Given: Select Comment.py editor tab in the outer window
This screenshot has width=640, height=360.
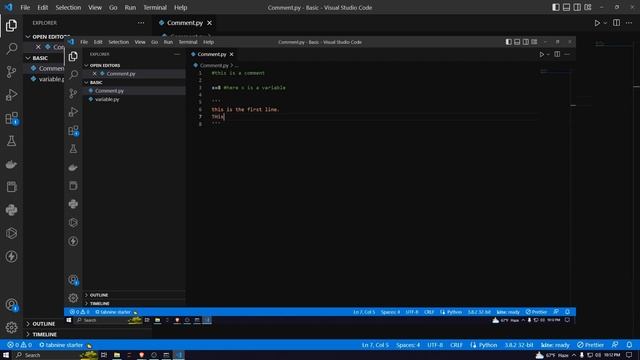Looking at the screenshot, I should (185, 23).
